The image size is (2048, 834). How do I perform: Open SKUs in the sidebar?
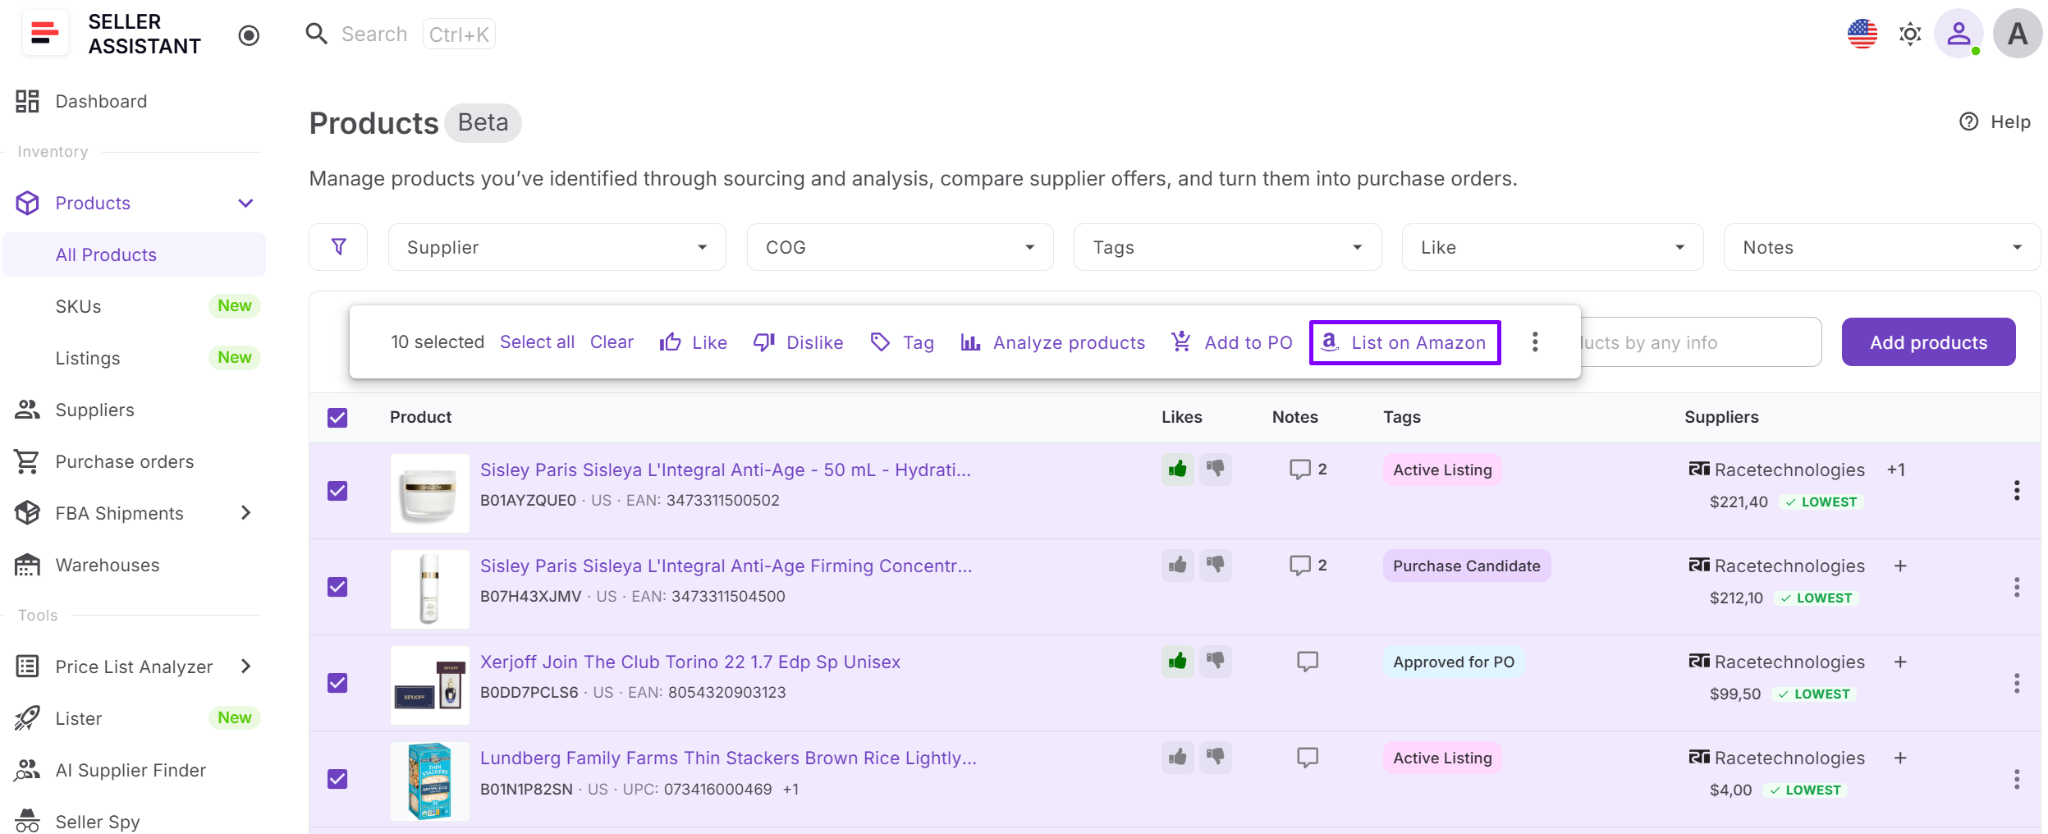coord(78,307)
